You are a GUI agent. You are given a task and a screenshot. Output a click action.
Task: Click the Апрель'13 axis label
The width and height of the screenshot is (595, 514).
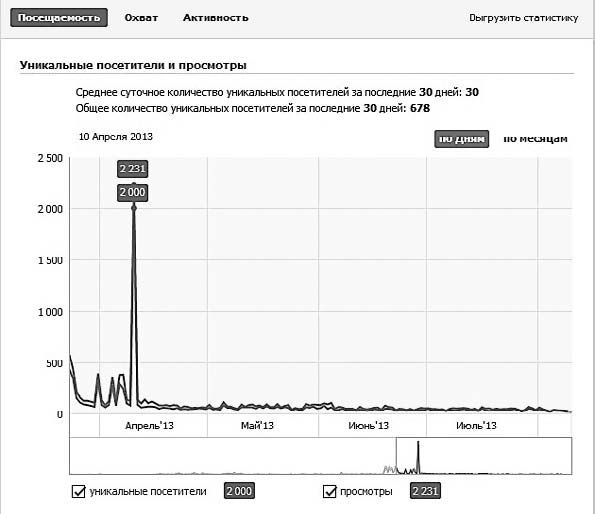pyautogui.click(x=150, y=426)
